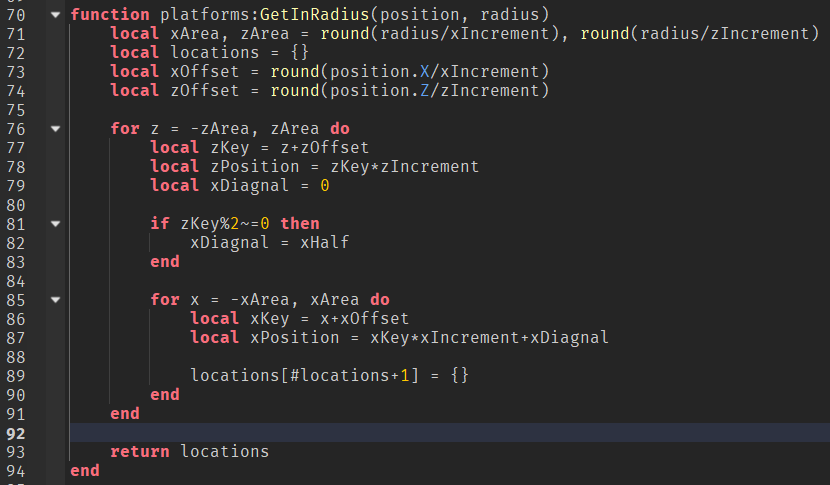Click the orange 0 value on line 79

tap(325, 186)
